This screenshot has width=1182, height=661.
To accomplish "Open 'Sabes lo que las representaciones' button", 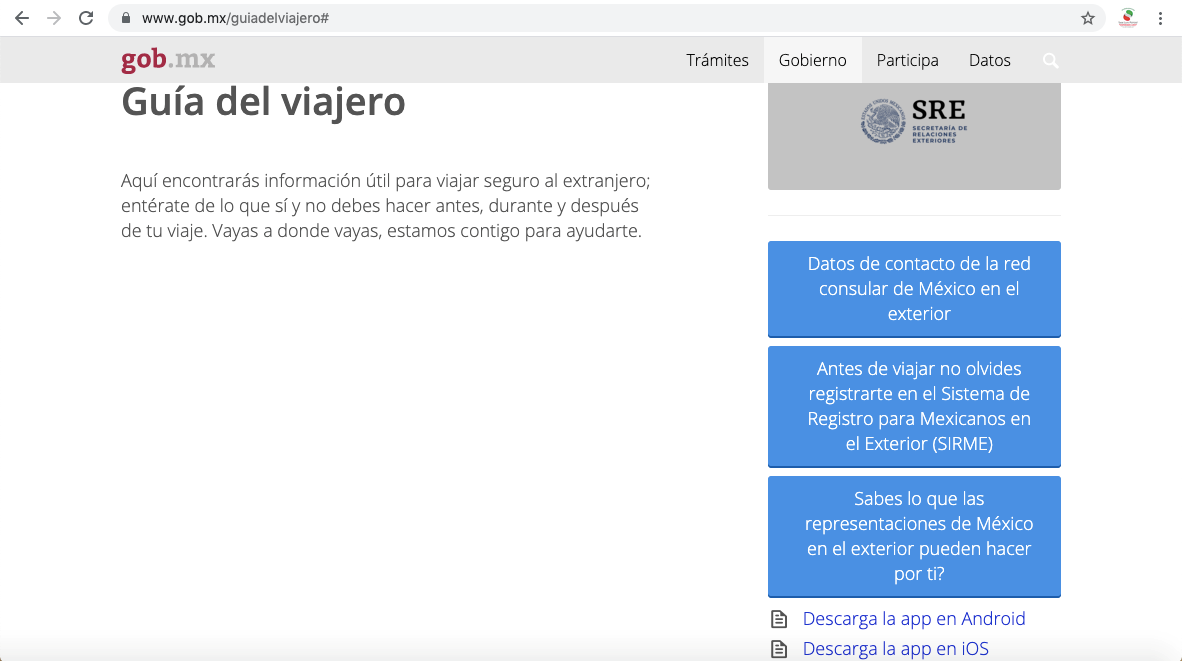I will pos(913,536).
